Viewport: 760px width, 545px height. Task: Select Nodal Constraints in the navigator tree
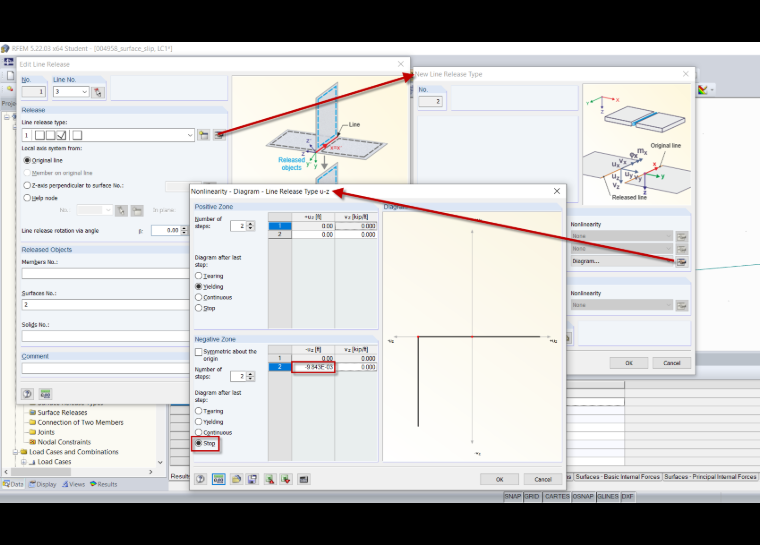tap(64, 442)
